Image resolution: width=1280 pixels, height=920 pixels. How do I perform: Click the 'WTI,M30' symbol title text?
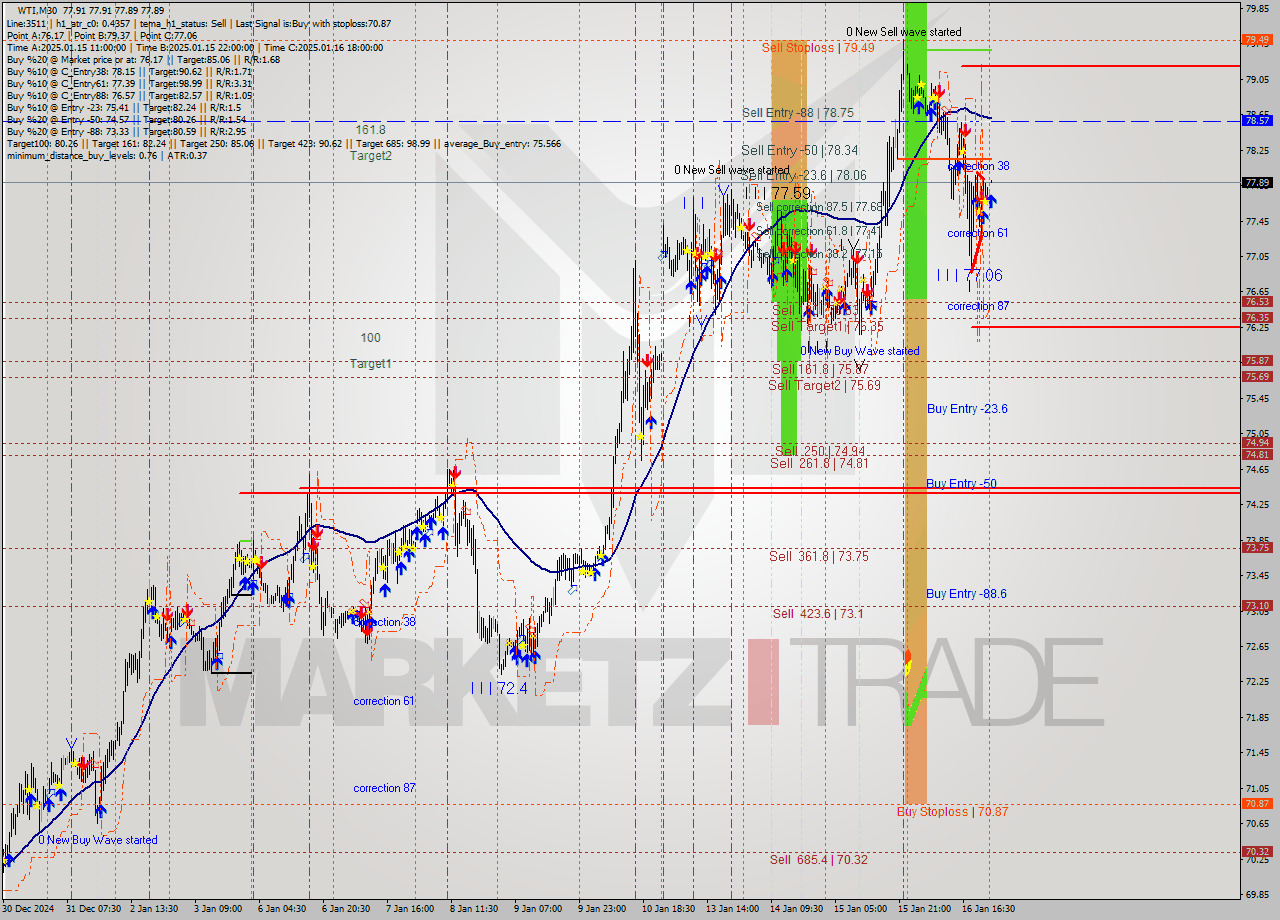click(x=39, y=9)
